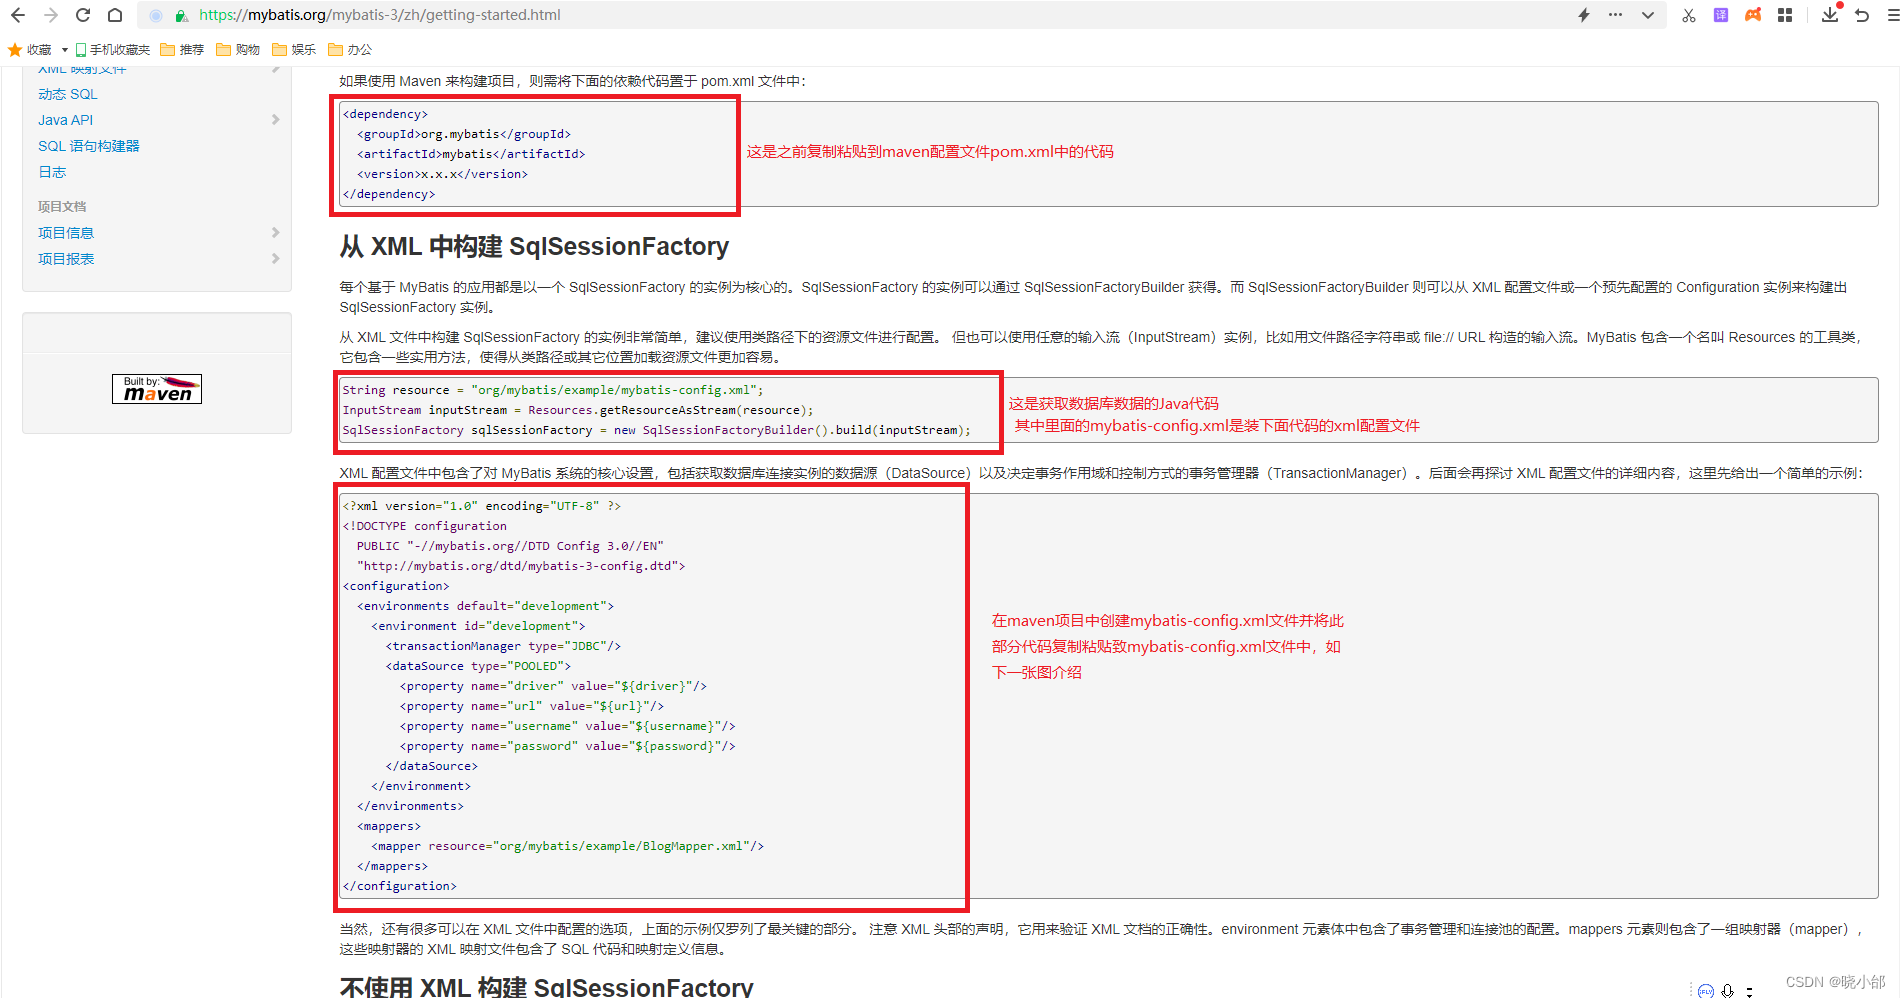Open the four-squares extensions grid icon
1900x998 pixels.
(x=1785, y=15)
